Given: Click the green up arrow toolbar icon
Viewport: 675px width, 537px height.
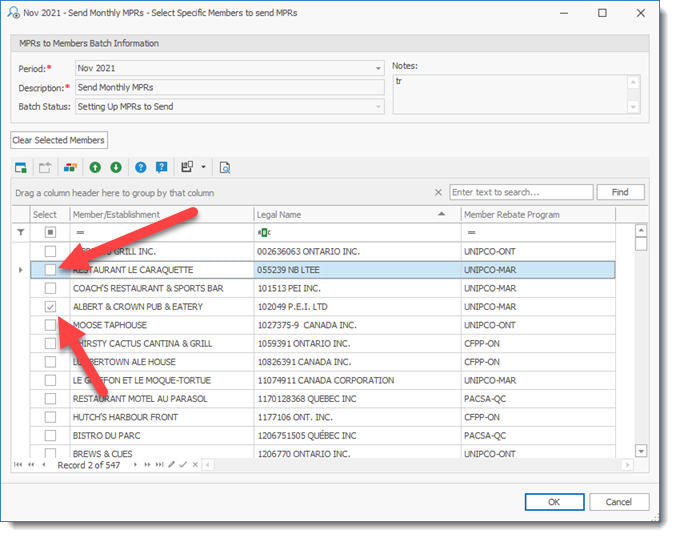Looking at the screenshot, I should pyautogui.click(x=95, y=167).
